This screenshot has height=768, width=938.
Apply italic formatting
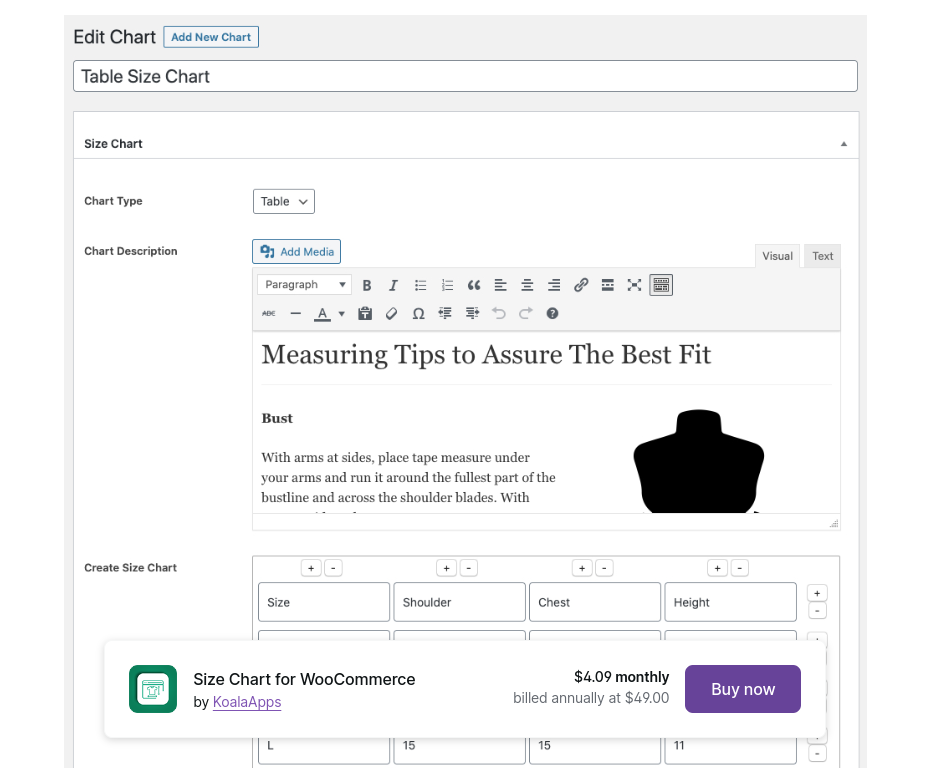394,285
